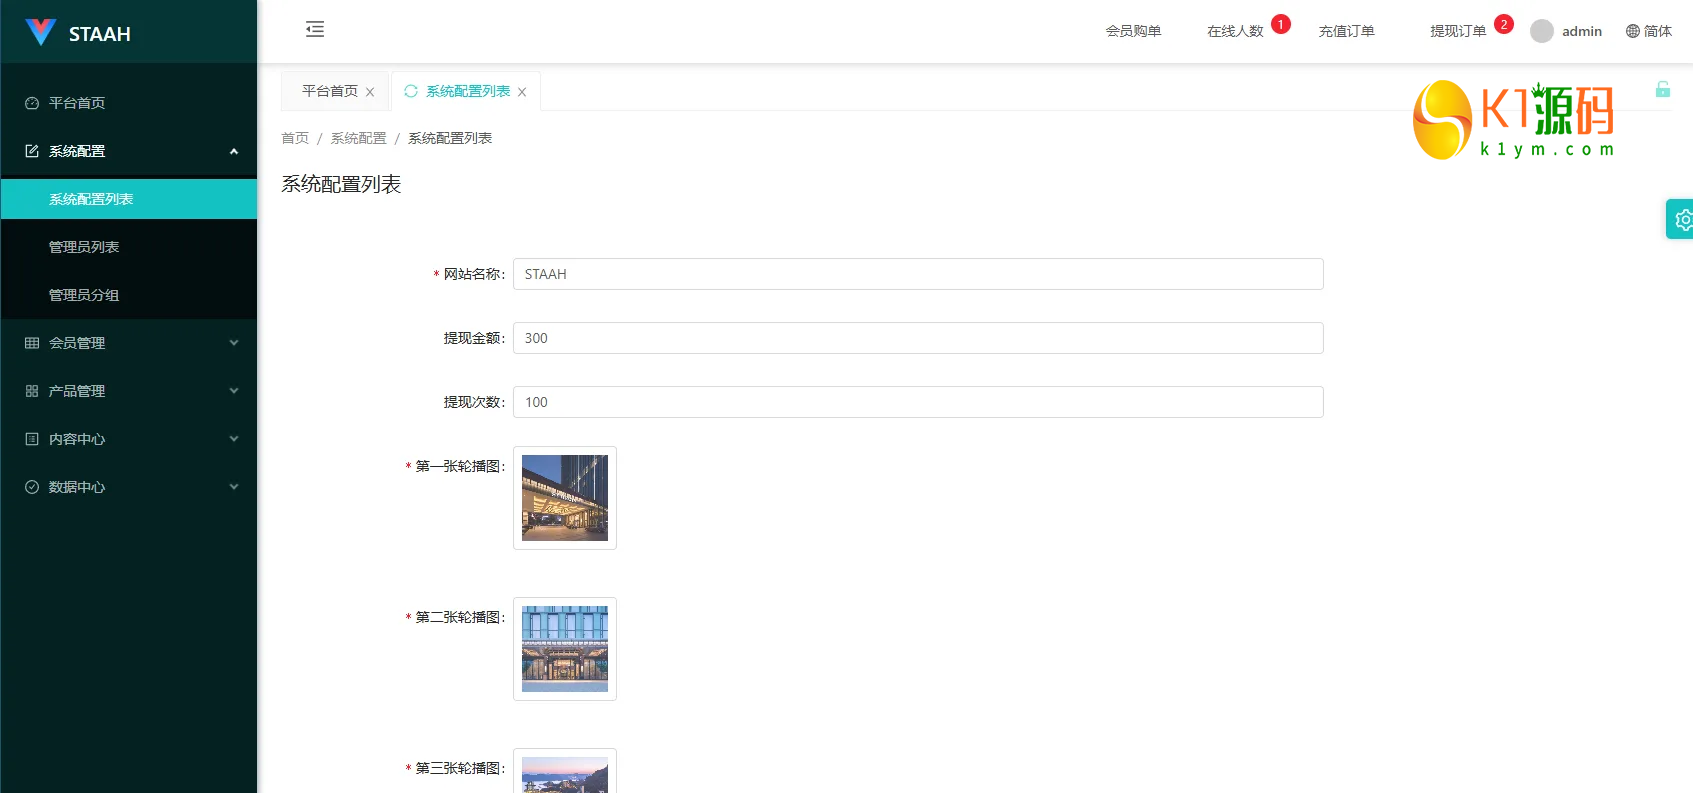This screenshot has width=1693, height=793.
Task: Click the 提现次数 input field
Action: coord(918,402)
